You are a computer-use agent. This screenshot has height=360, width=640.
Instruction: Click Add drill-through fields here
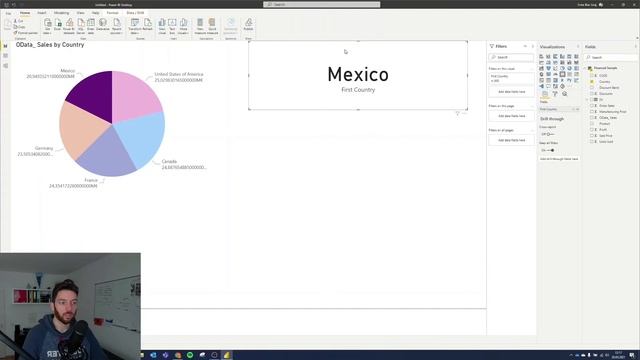559,159
